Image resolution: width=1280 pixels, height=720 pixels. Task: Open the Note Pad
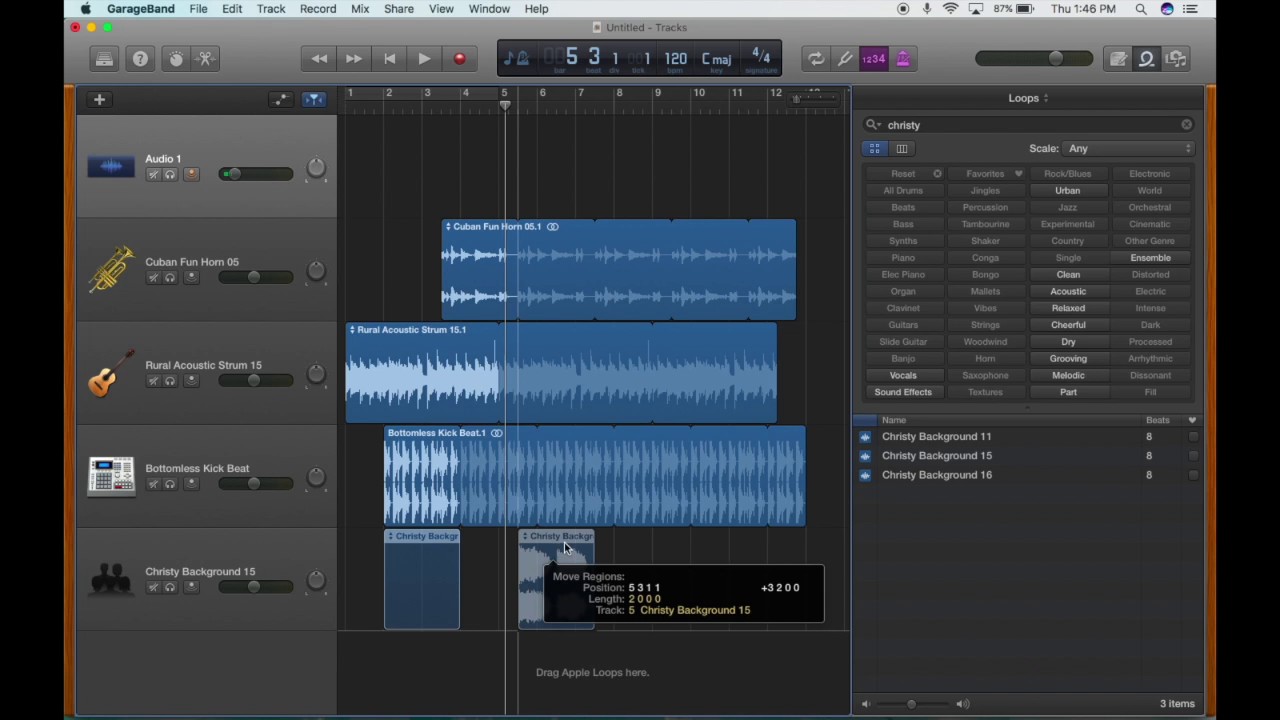(1118, 59)
